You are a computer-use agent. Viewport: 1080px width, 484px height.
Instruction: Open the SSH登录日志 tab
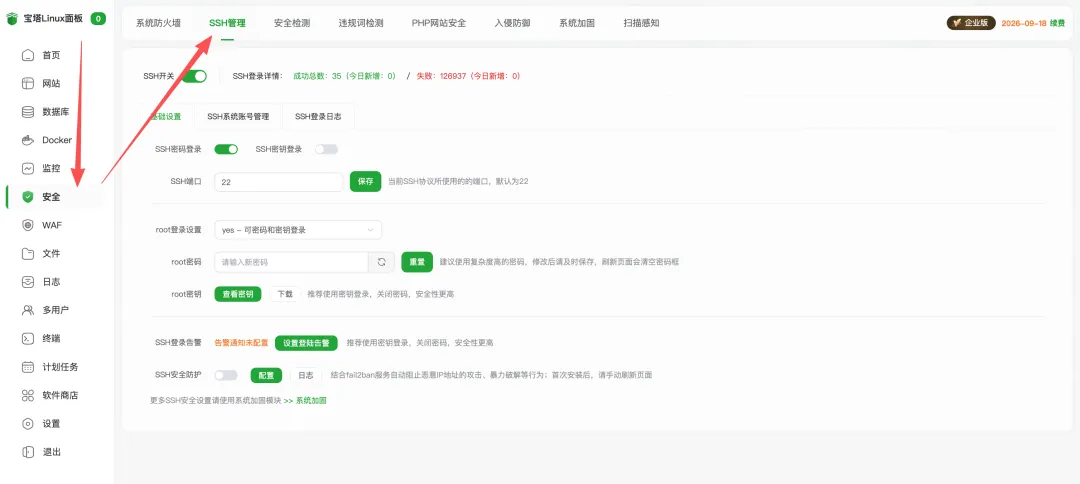pos(317,117)
